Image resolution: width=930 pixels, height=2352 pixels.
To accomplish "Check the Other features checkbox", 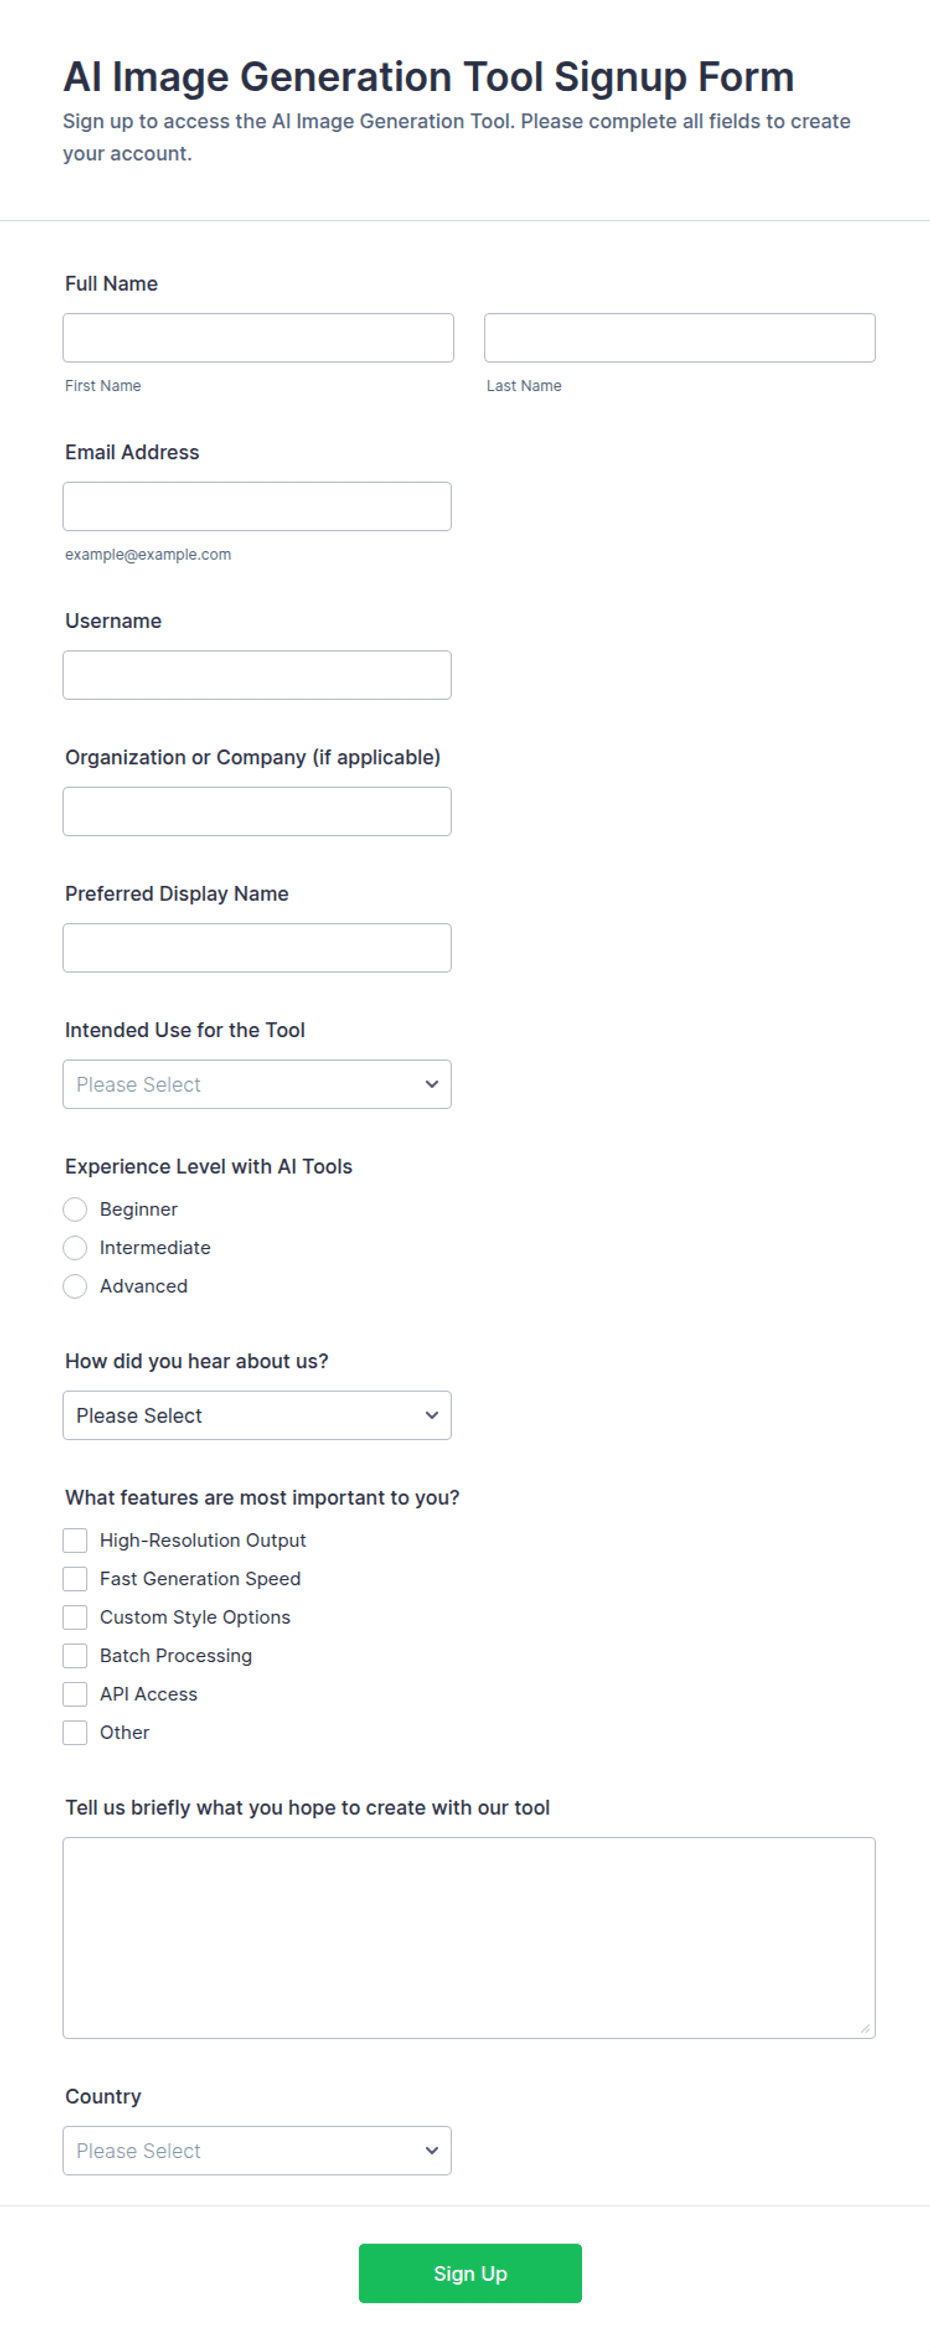I will click(75, 1733).
